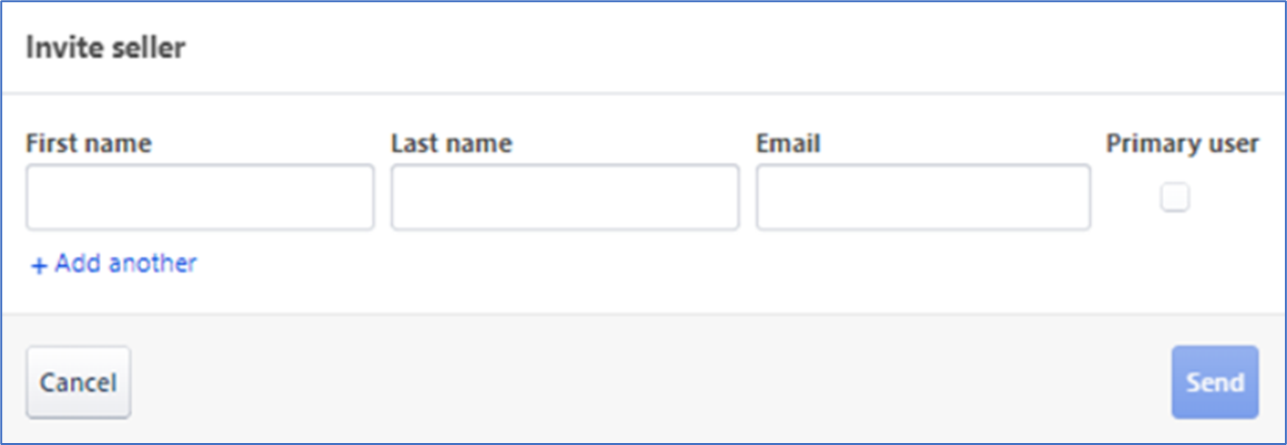
Task: Submit the seller invitation
Action: click(x=1215, y=382)
